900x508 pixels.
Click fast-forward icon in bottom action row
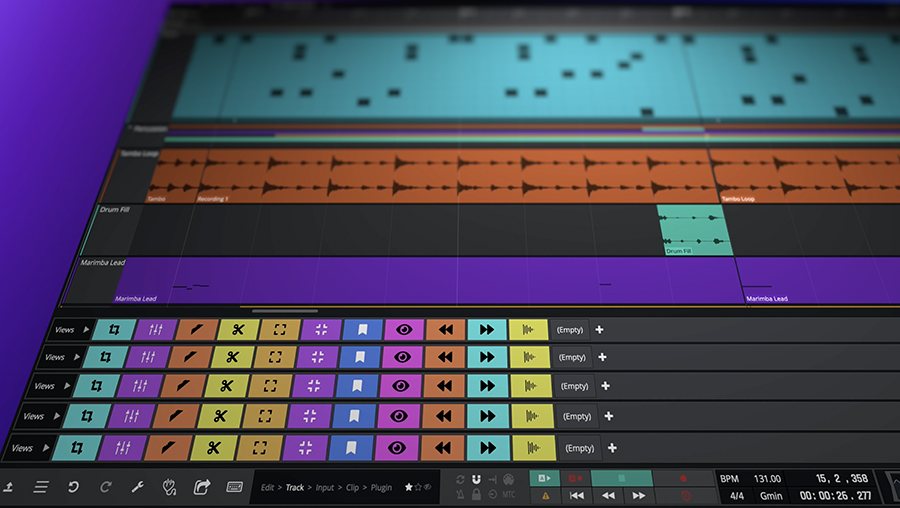488,448
